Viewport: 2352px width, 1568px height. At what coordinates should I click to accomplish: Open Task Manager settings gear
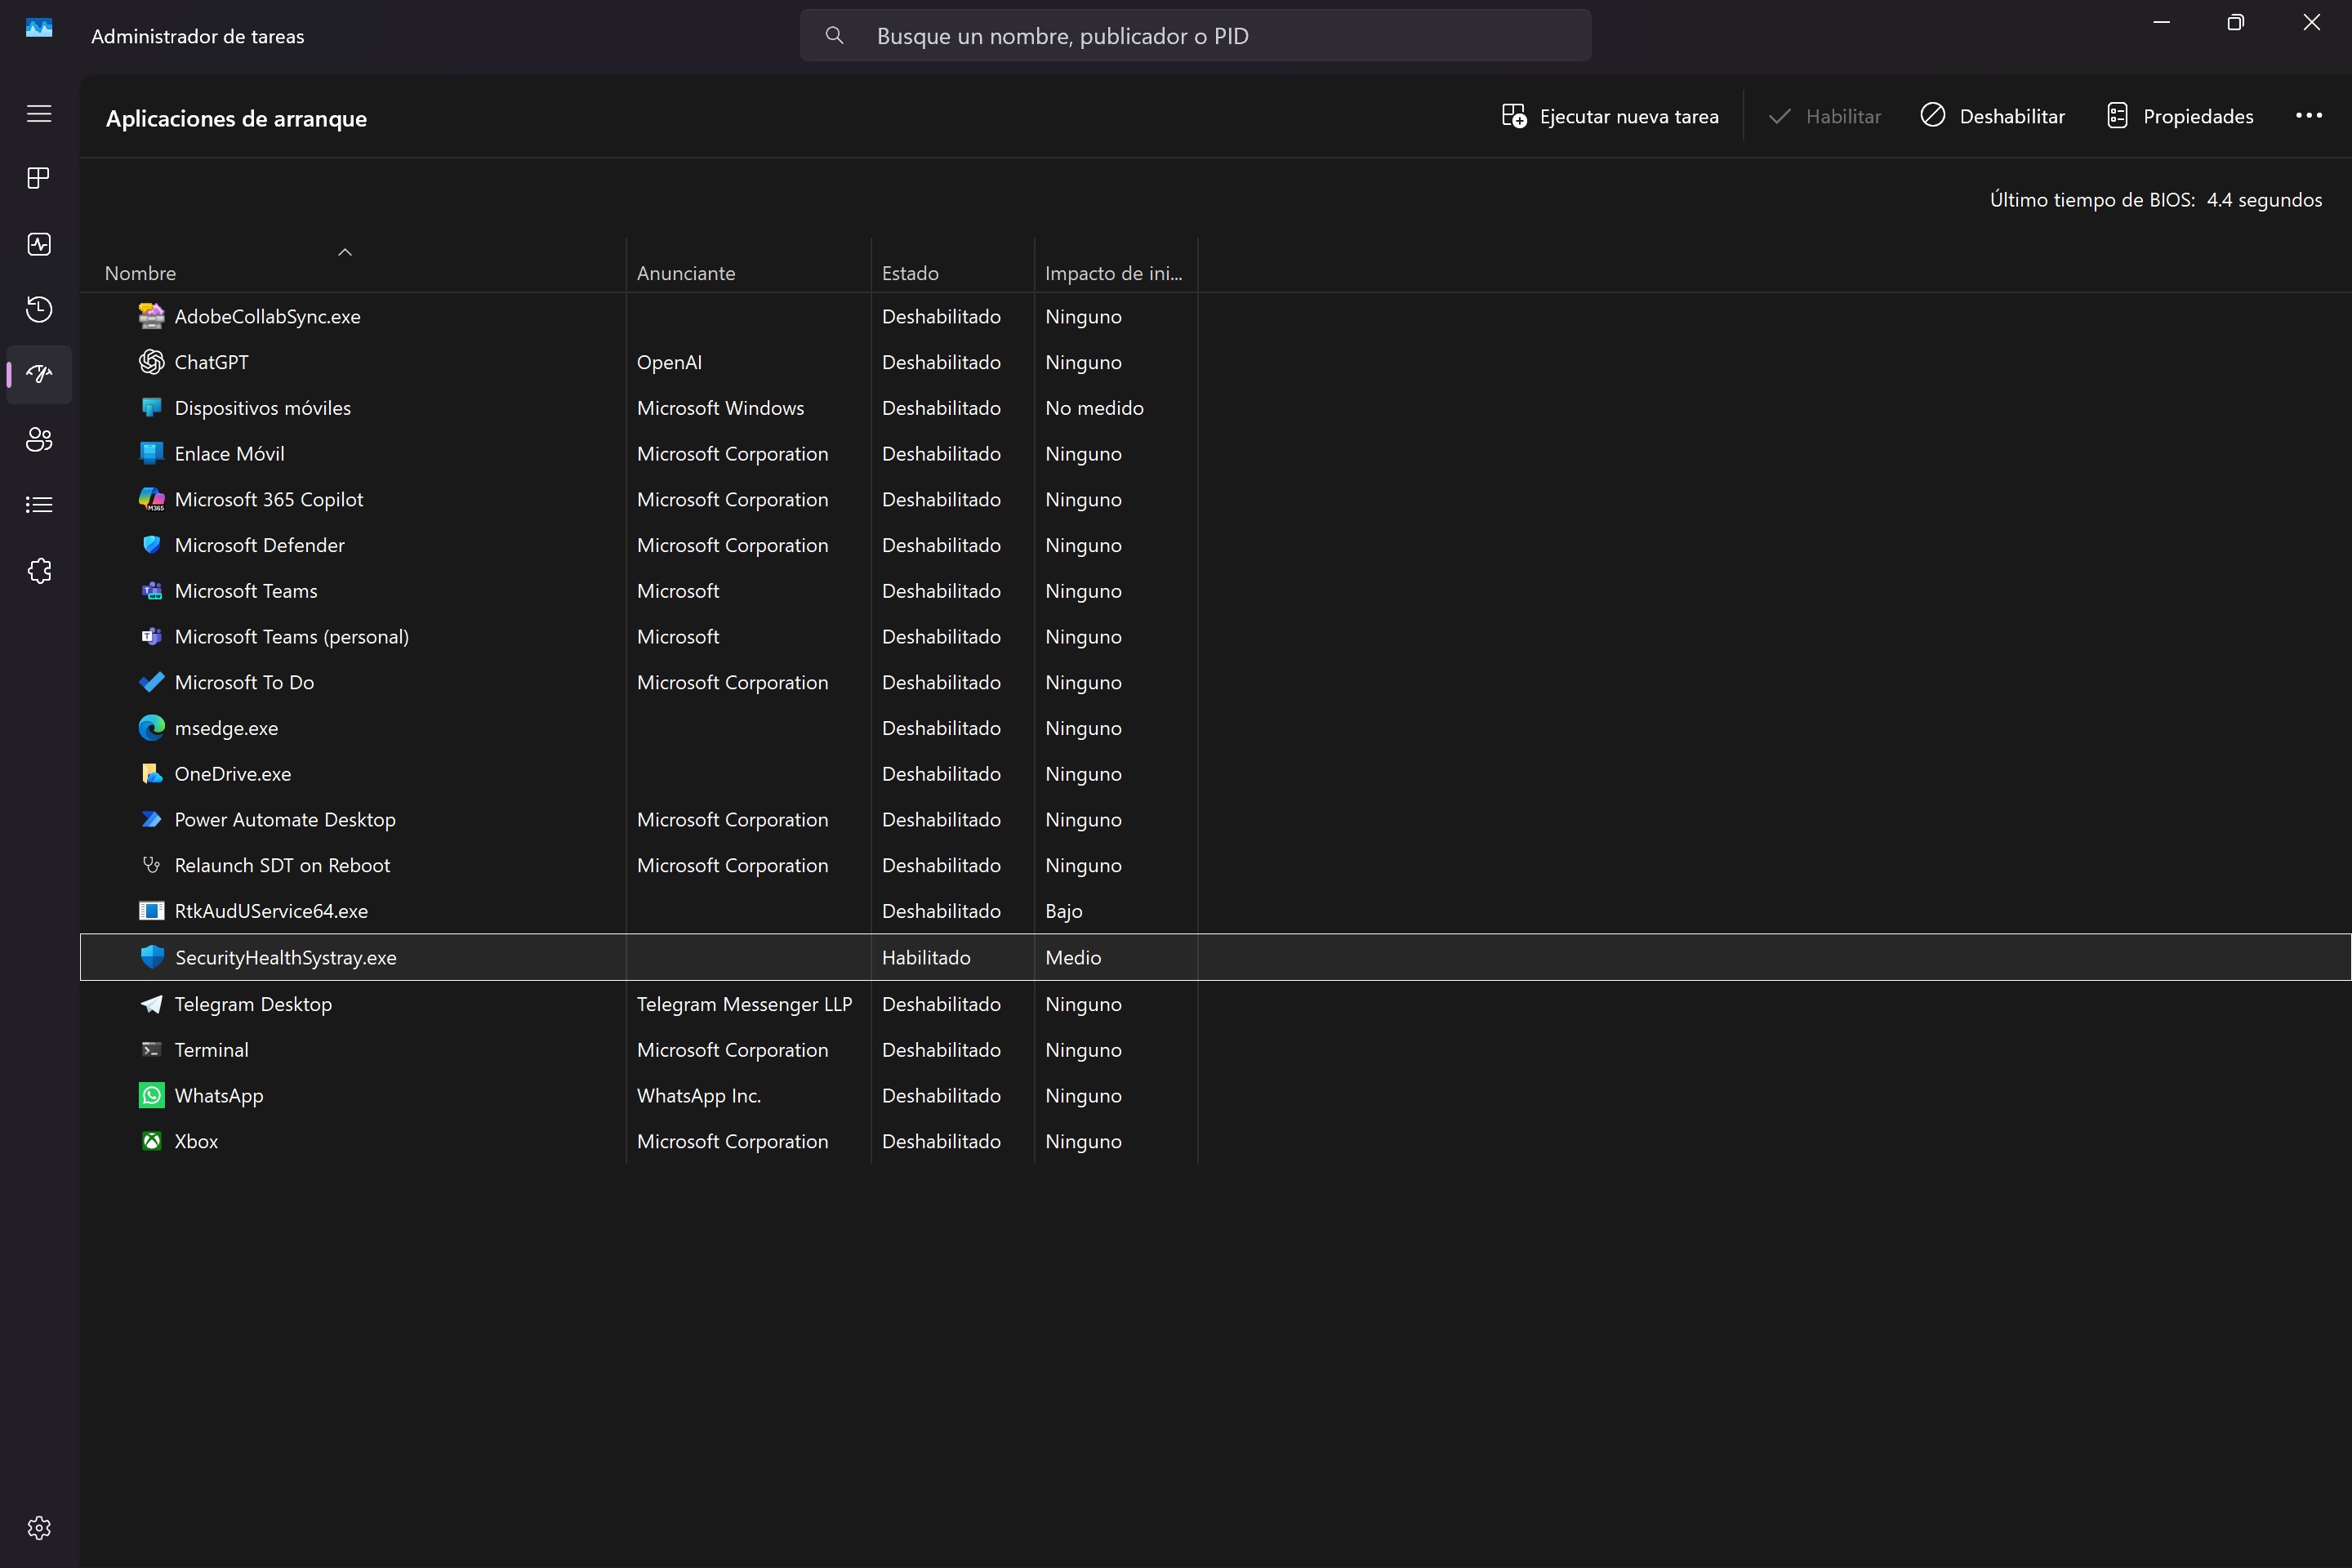39,1528
